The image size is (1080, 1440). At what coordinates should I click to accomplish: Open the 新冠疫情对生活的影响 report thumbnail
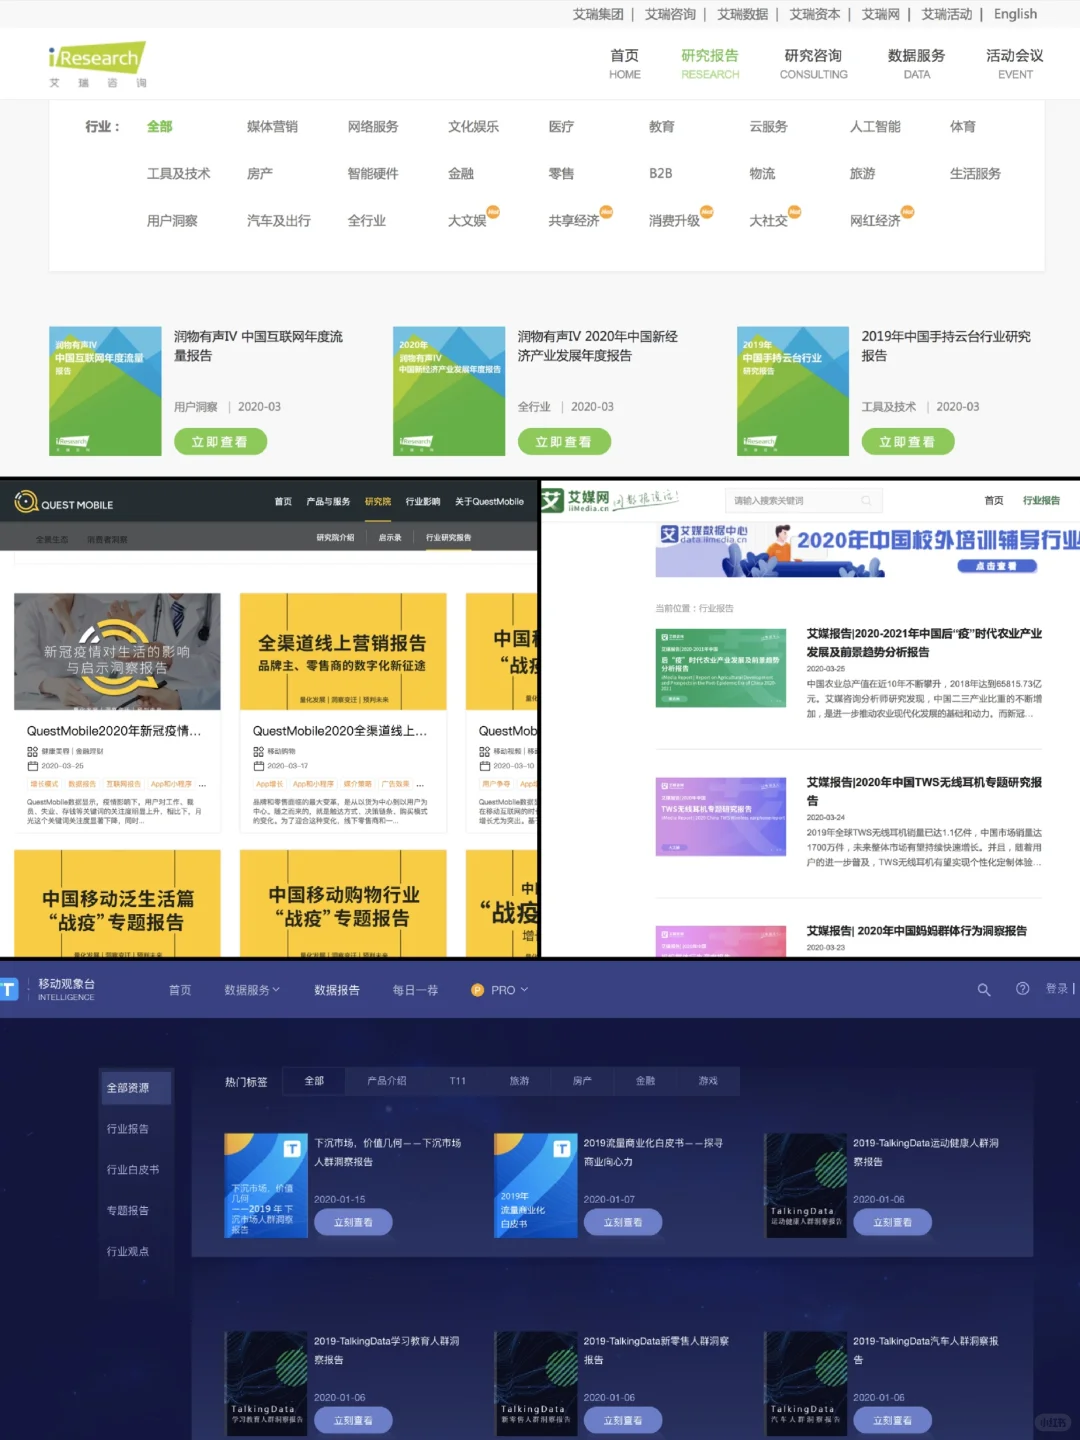click(x=117, y=652)
